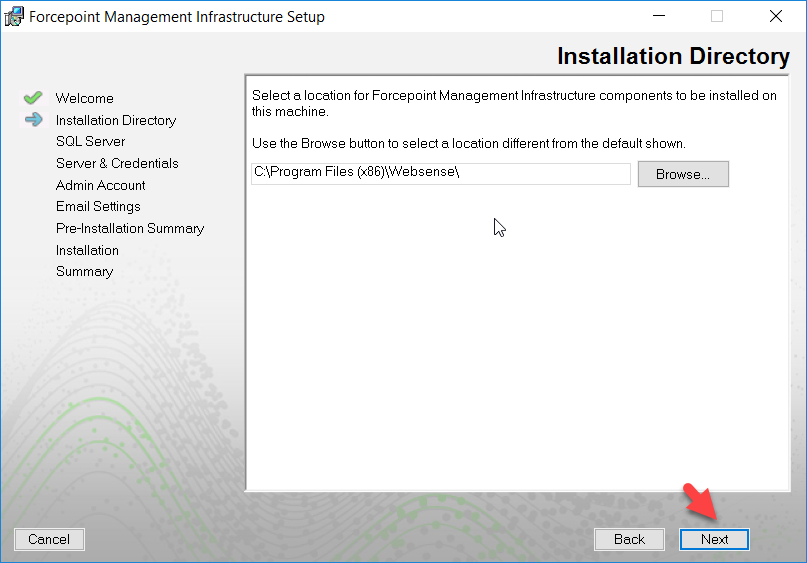
Task: Click the Next button
Action: [714, 539]
